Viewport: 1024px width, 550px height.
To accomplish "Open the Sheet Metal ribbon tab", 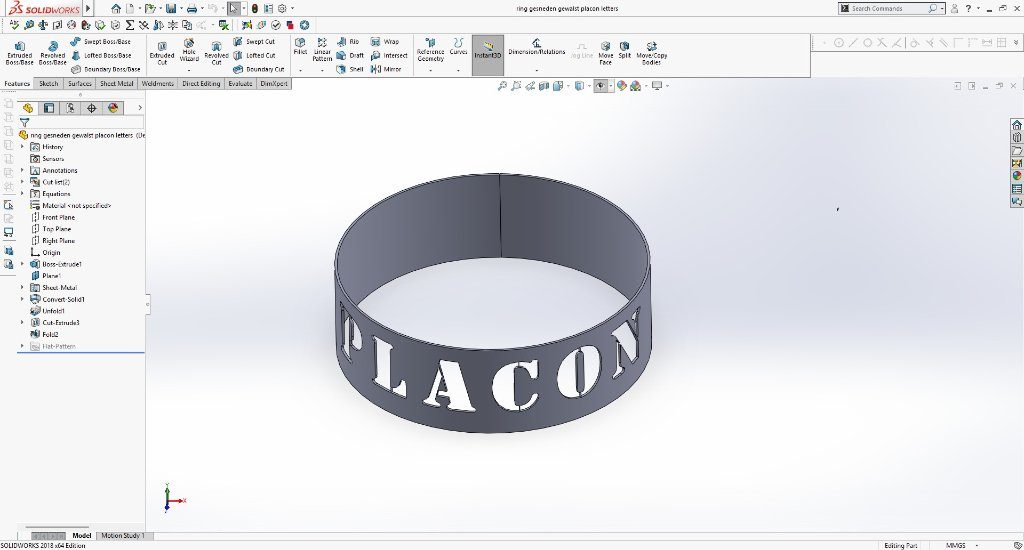I will [116, 84].
